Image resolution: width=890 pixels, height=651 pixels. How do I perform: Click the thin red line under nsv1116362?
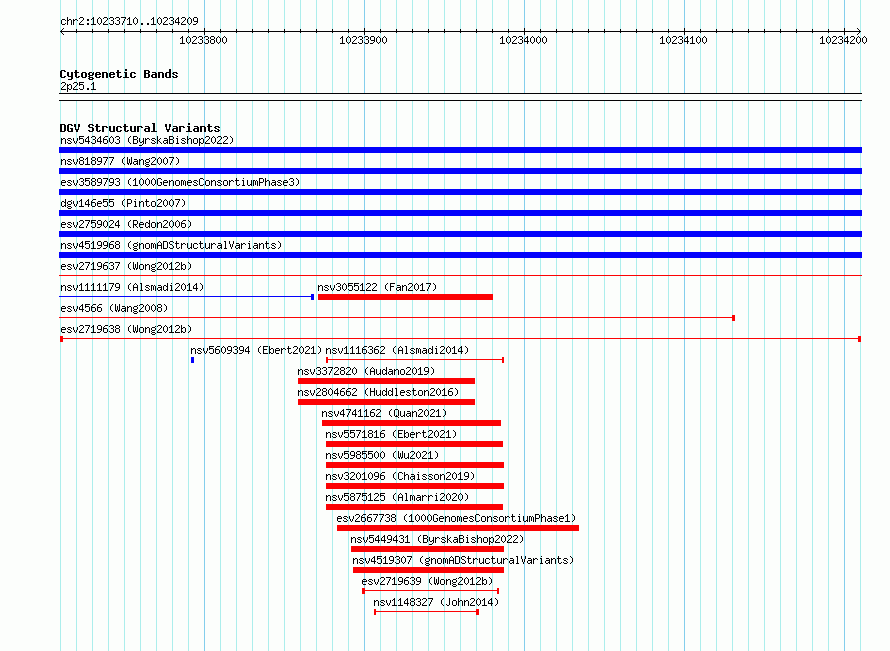click(415, 360)
